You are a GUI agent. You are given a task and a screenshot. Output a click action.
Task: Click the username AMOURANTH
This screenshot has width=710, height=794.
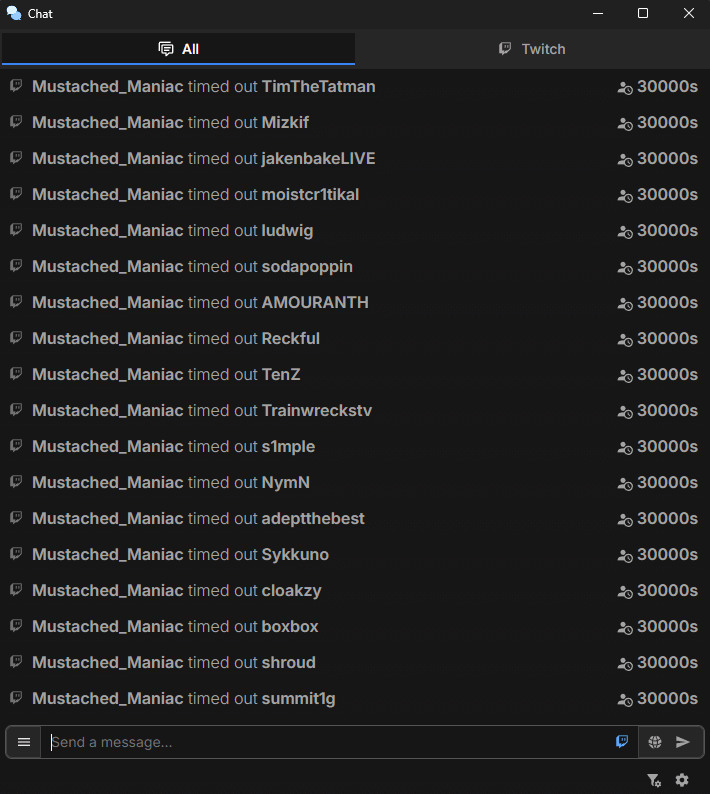point(315,302)
